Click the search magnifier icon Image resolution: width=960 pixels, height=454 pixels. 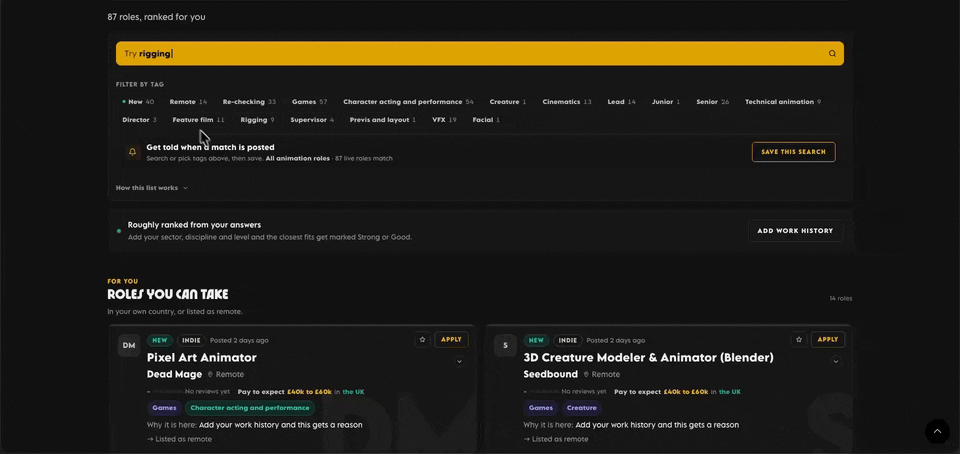point(832,53)
